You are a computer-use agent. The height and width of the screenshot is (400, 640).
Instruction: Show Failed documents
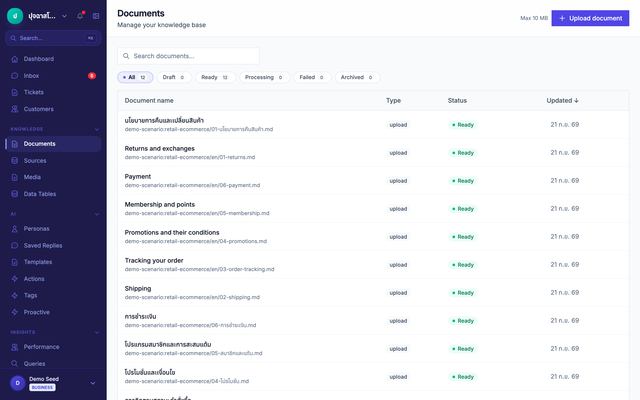pos(312,77)
